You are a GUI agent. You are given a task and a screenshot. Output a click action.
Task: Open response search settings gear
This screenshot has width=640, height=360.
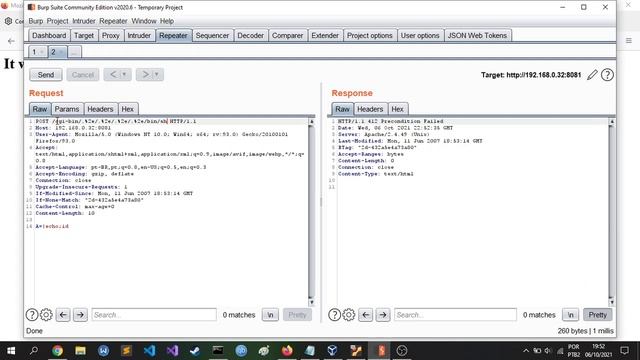coord(349,315)
